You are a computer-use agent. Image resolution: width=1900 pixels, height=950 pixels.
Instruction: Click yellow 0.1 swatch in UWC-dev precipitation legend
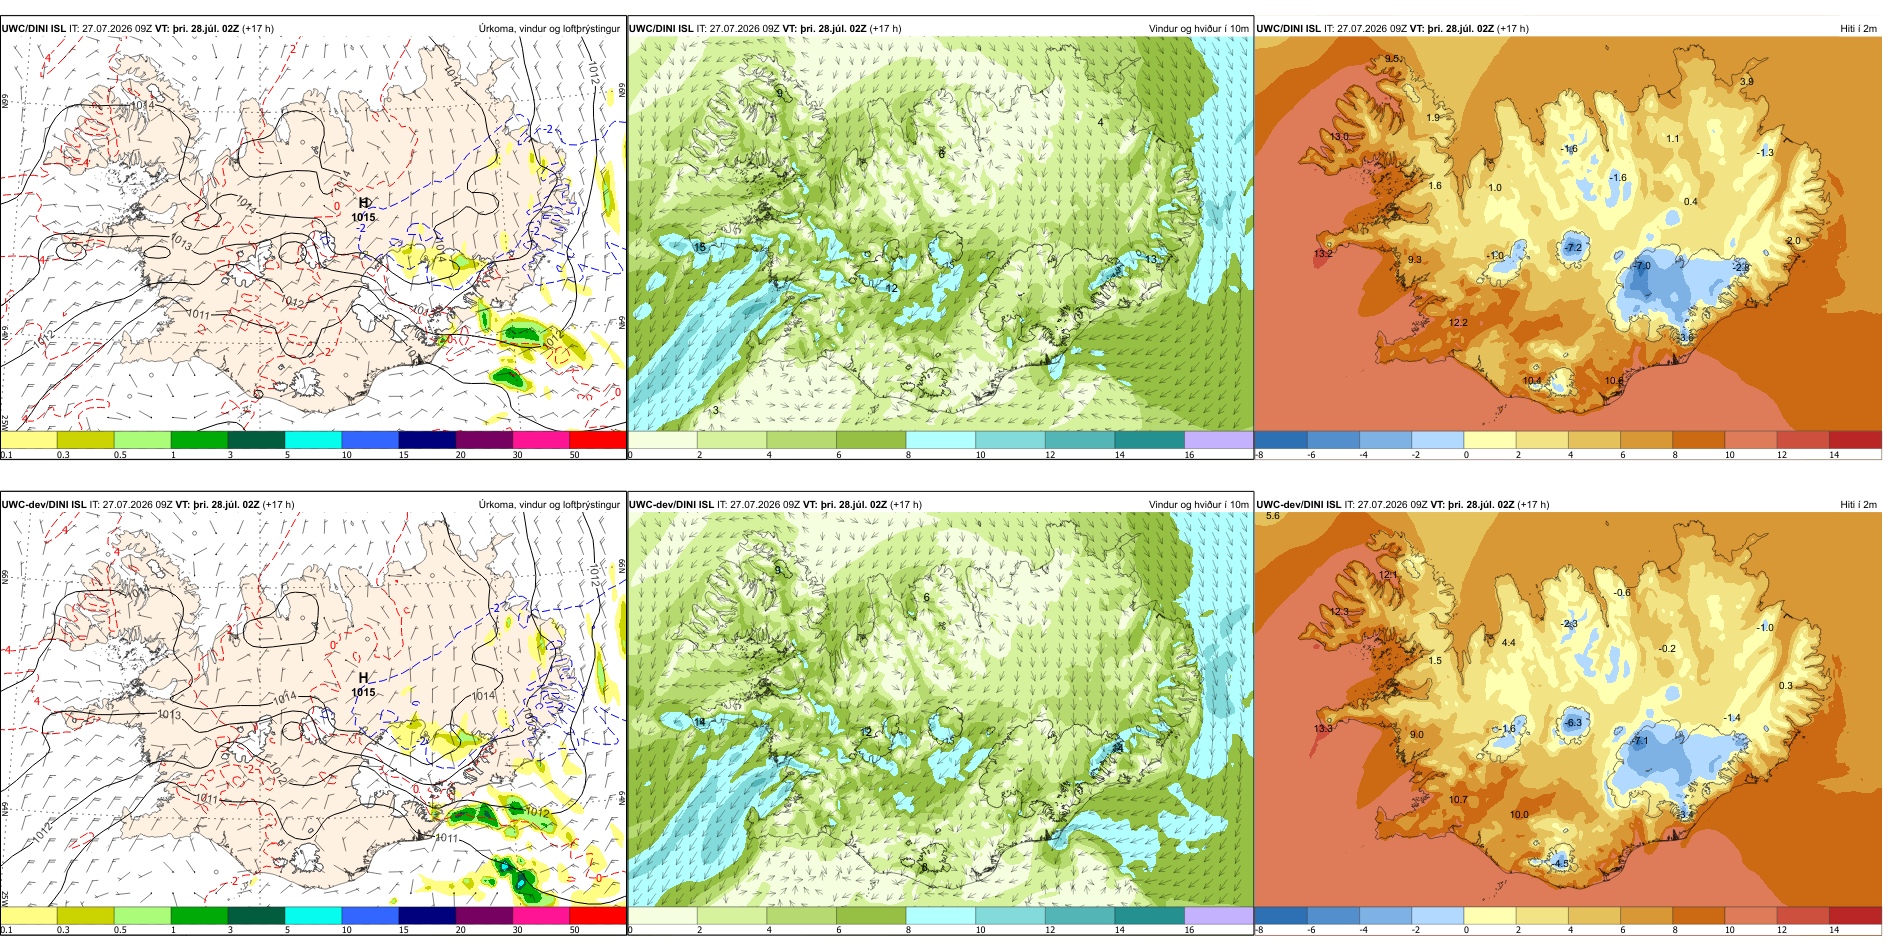click(28, 915)
